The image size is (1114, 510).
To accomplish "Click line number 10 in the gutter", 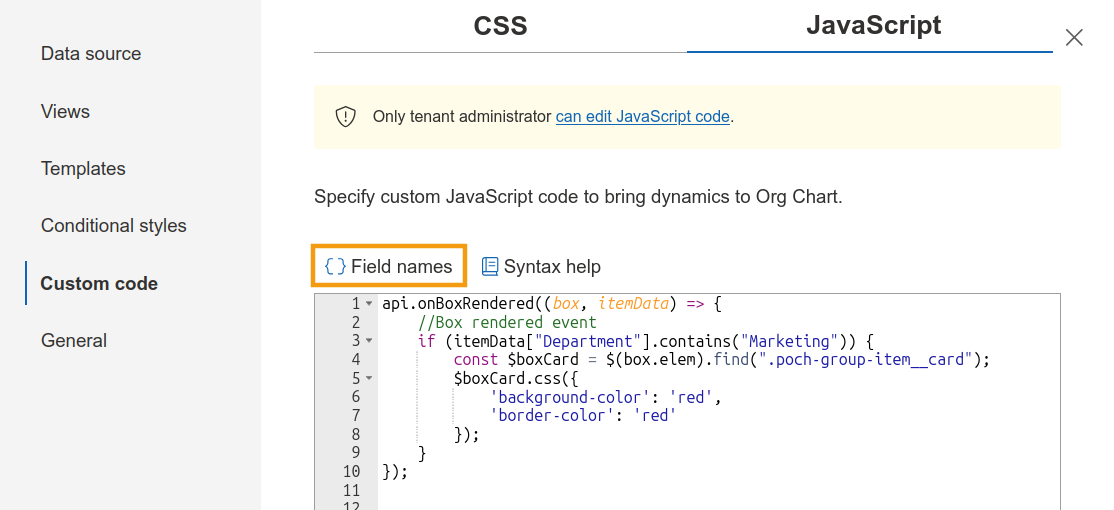I will (352, 470).
